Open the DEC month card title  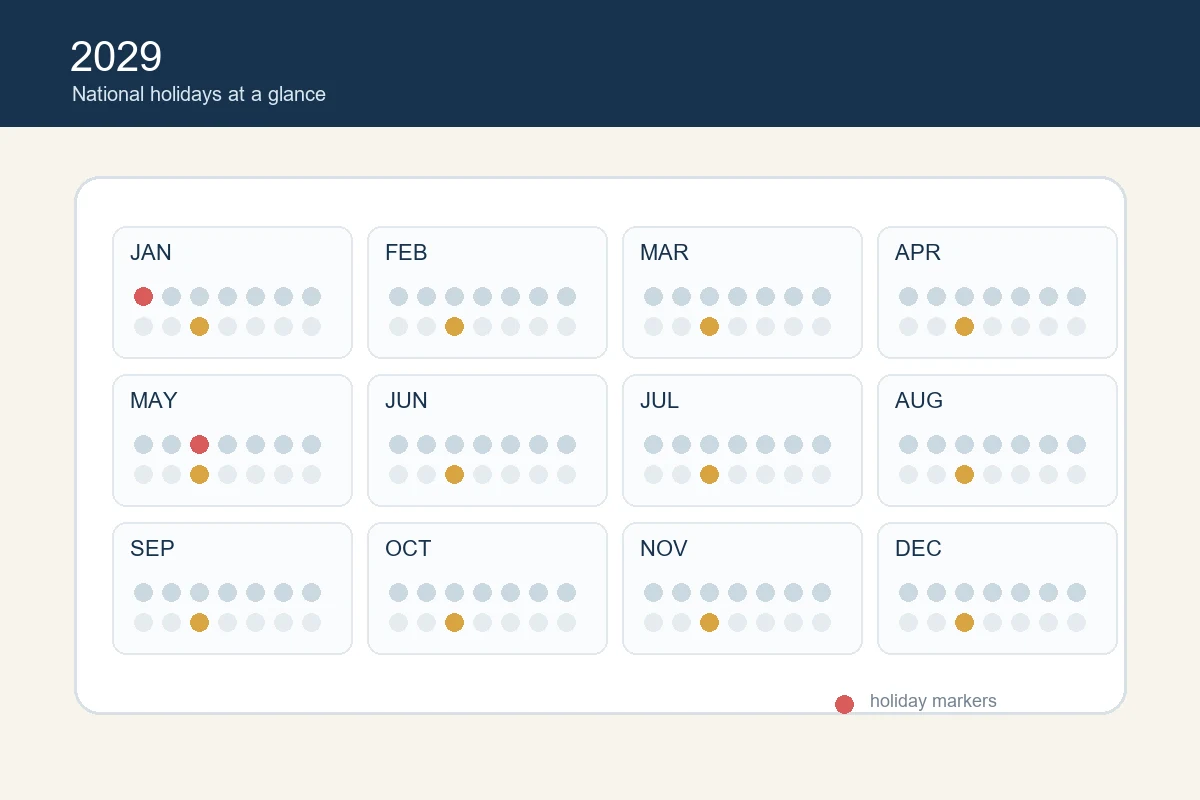coord(918,548)
